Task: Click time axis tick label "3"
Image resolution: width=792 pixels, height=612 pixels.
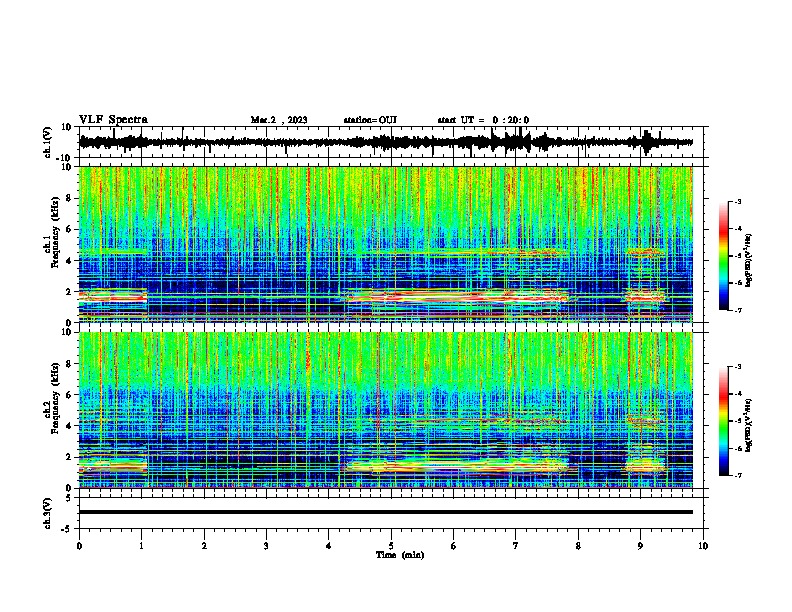Action: click(266, 546)
